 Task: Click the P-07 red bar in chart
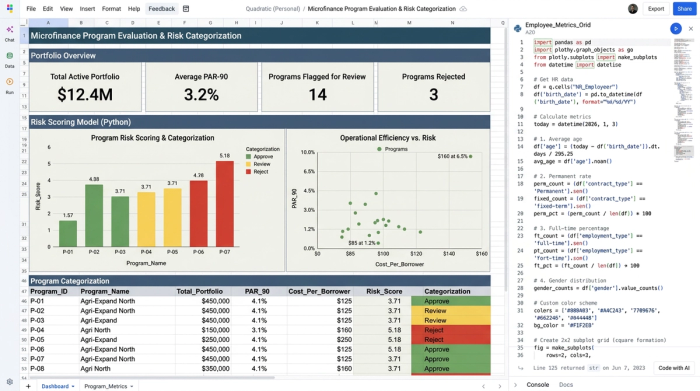pyautogui.click(x=225, y=204)
